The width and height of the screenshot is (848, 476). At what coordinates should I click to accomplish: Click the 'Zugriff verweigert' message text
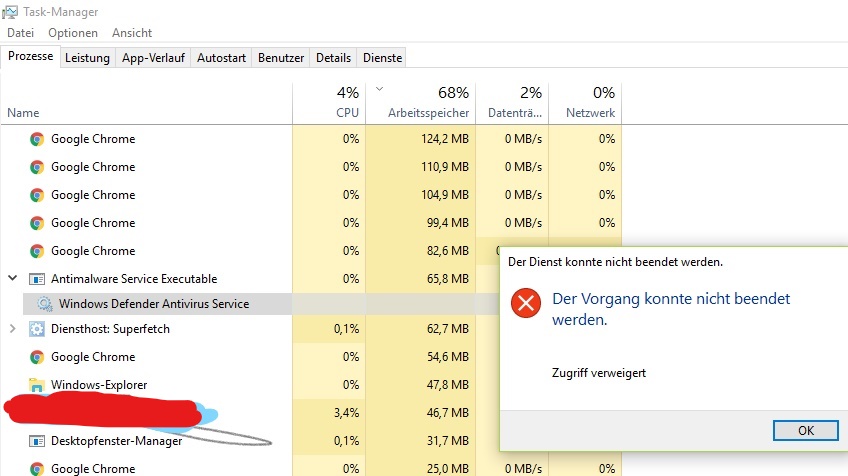tap(599, 373)
